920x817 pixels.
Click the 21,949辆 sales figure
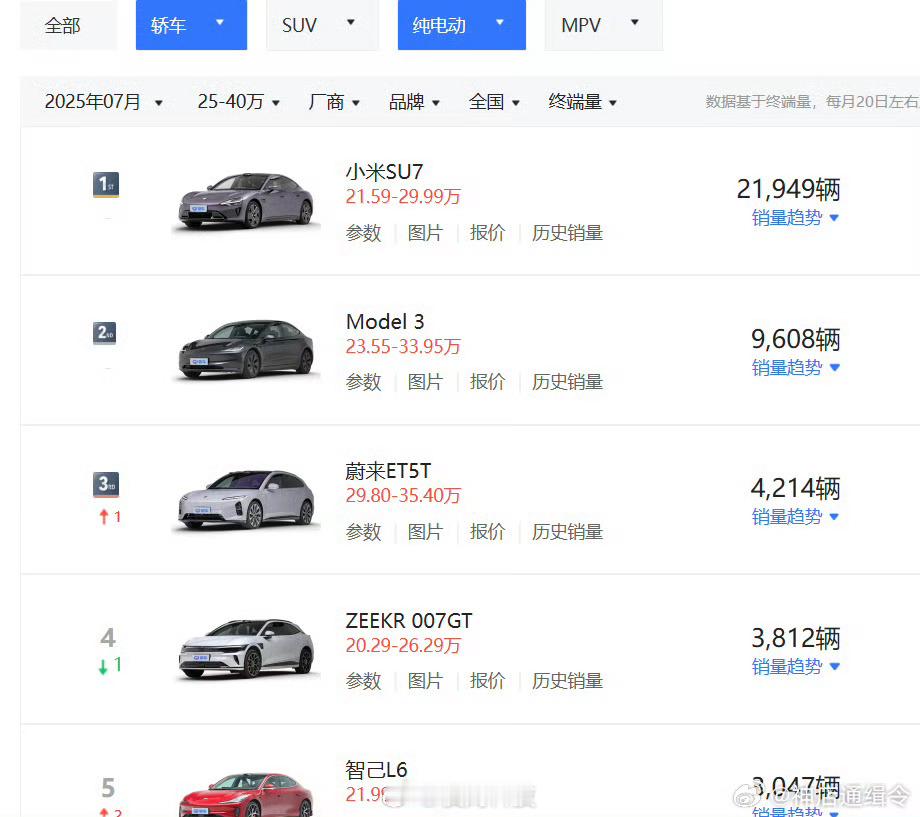[x=789, y=189]
